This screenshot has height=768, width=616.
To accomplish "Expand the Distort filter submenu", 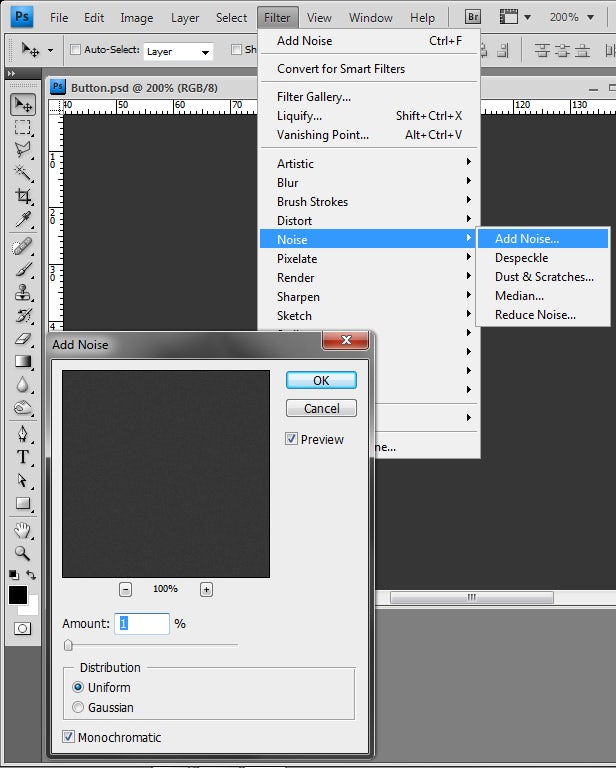I will [369, 220].
